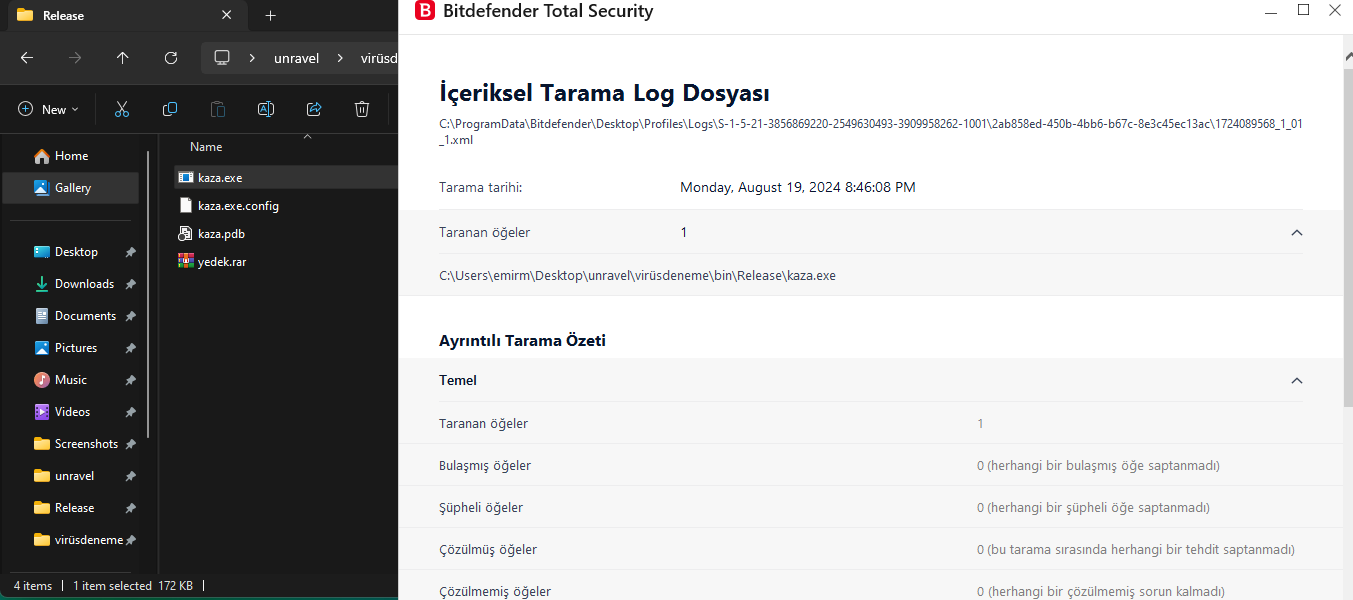Open a new Explorer tab
Screen dimensions: 1353x600
click(x=270, y=15)
